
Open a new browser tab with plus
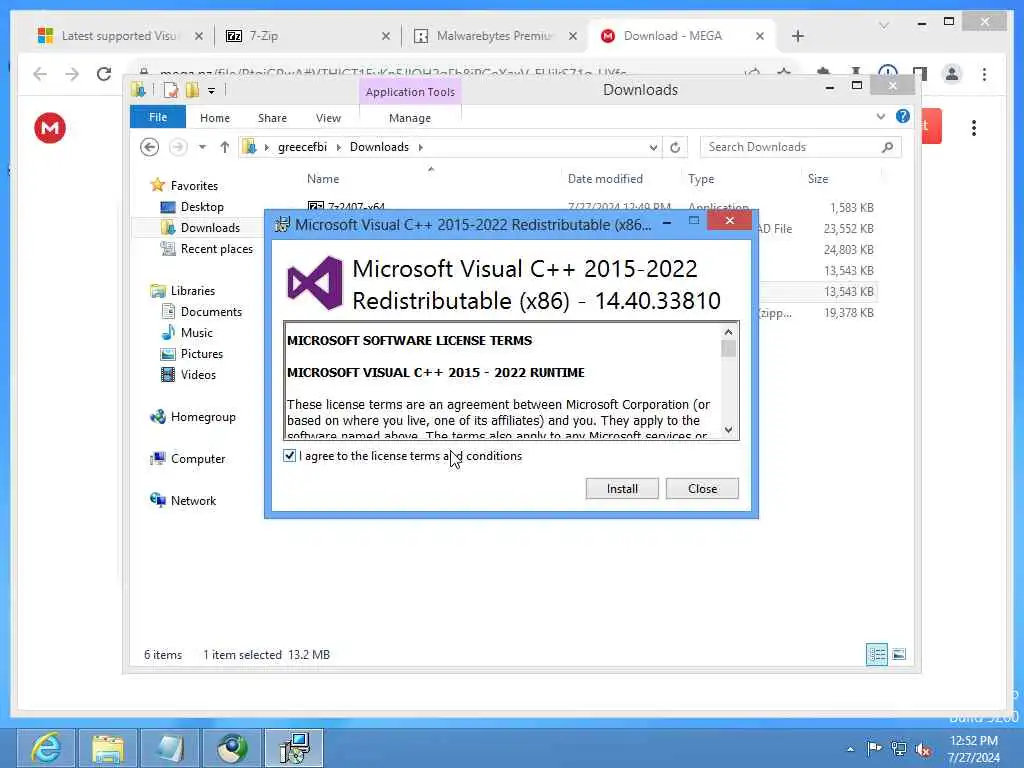(x=797, y=36)
